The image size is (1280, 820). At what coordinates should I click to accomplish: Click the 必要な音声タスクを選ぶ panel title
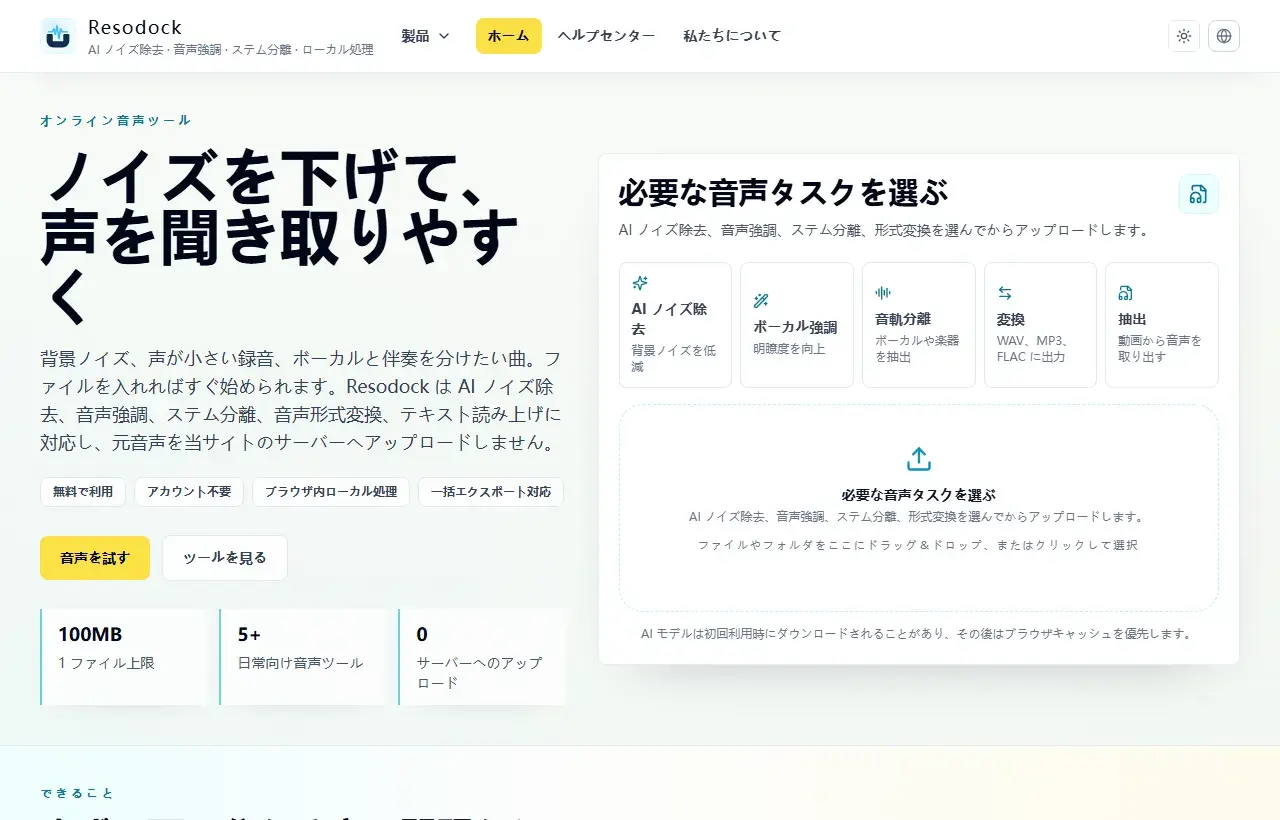783,192
